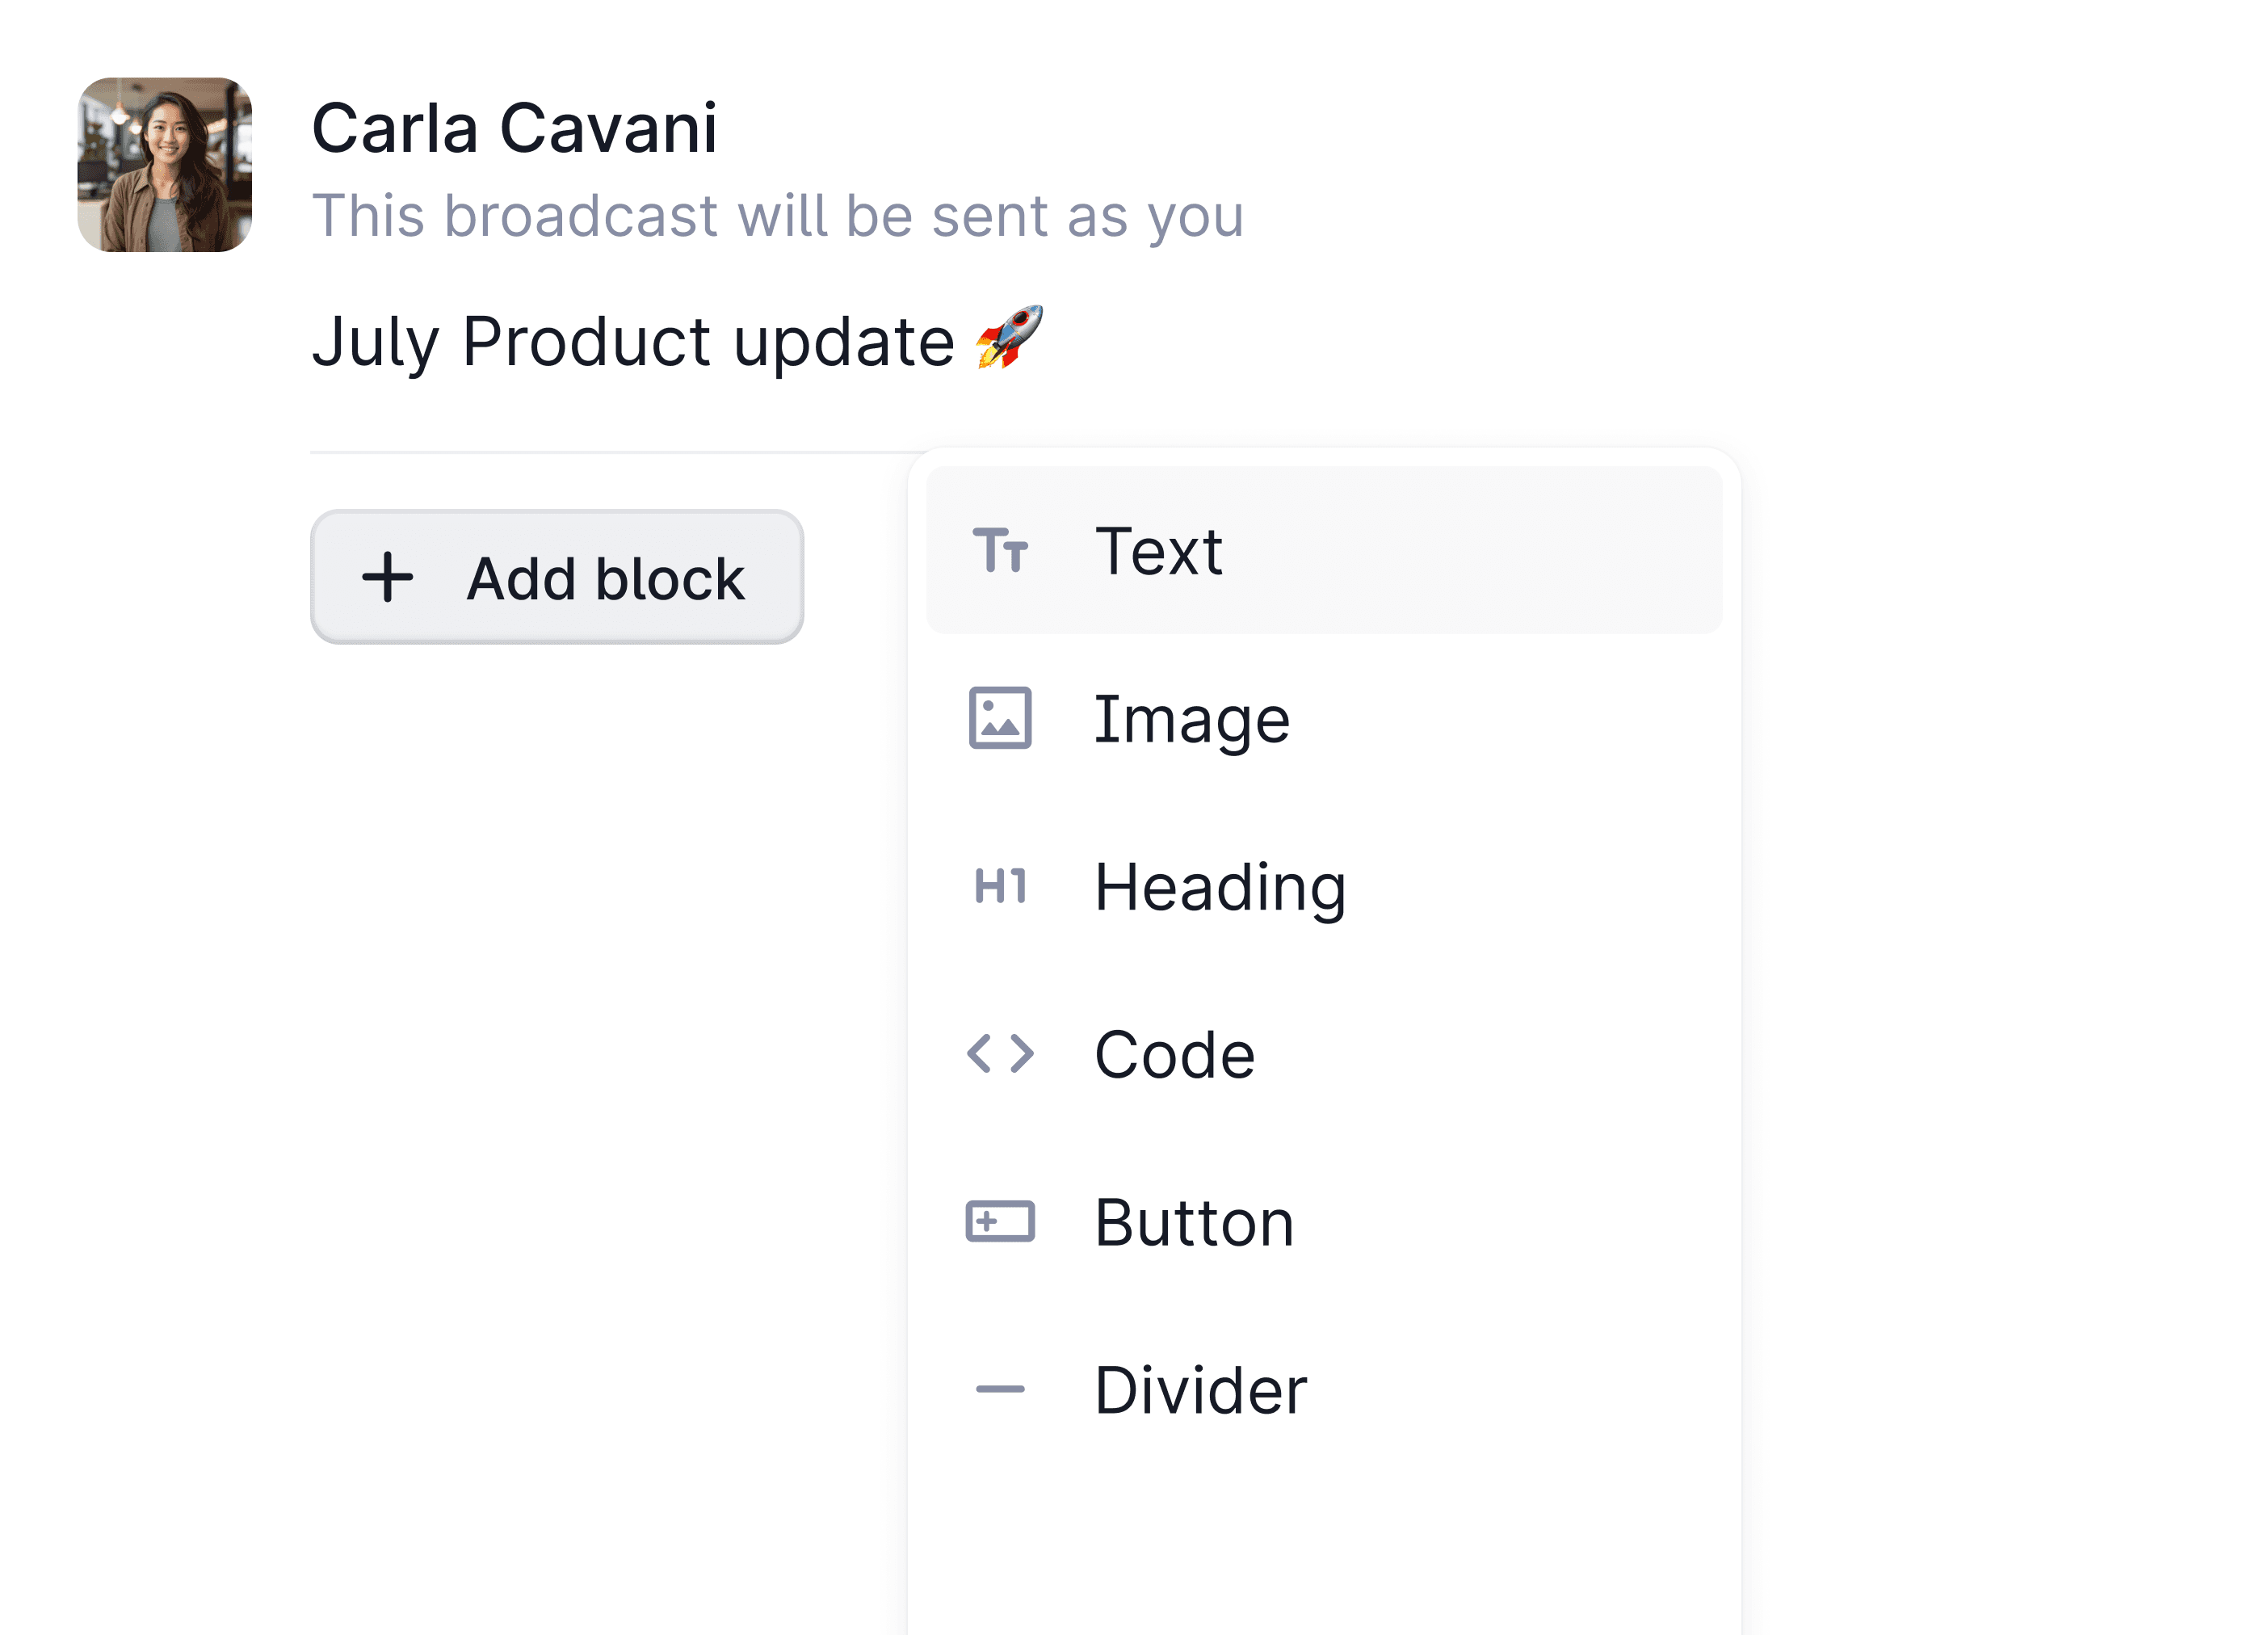2268x1635 pixels.
Task: Click the Image block picture icon
Action: tap(1000, 718)
